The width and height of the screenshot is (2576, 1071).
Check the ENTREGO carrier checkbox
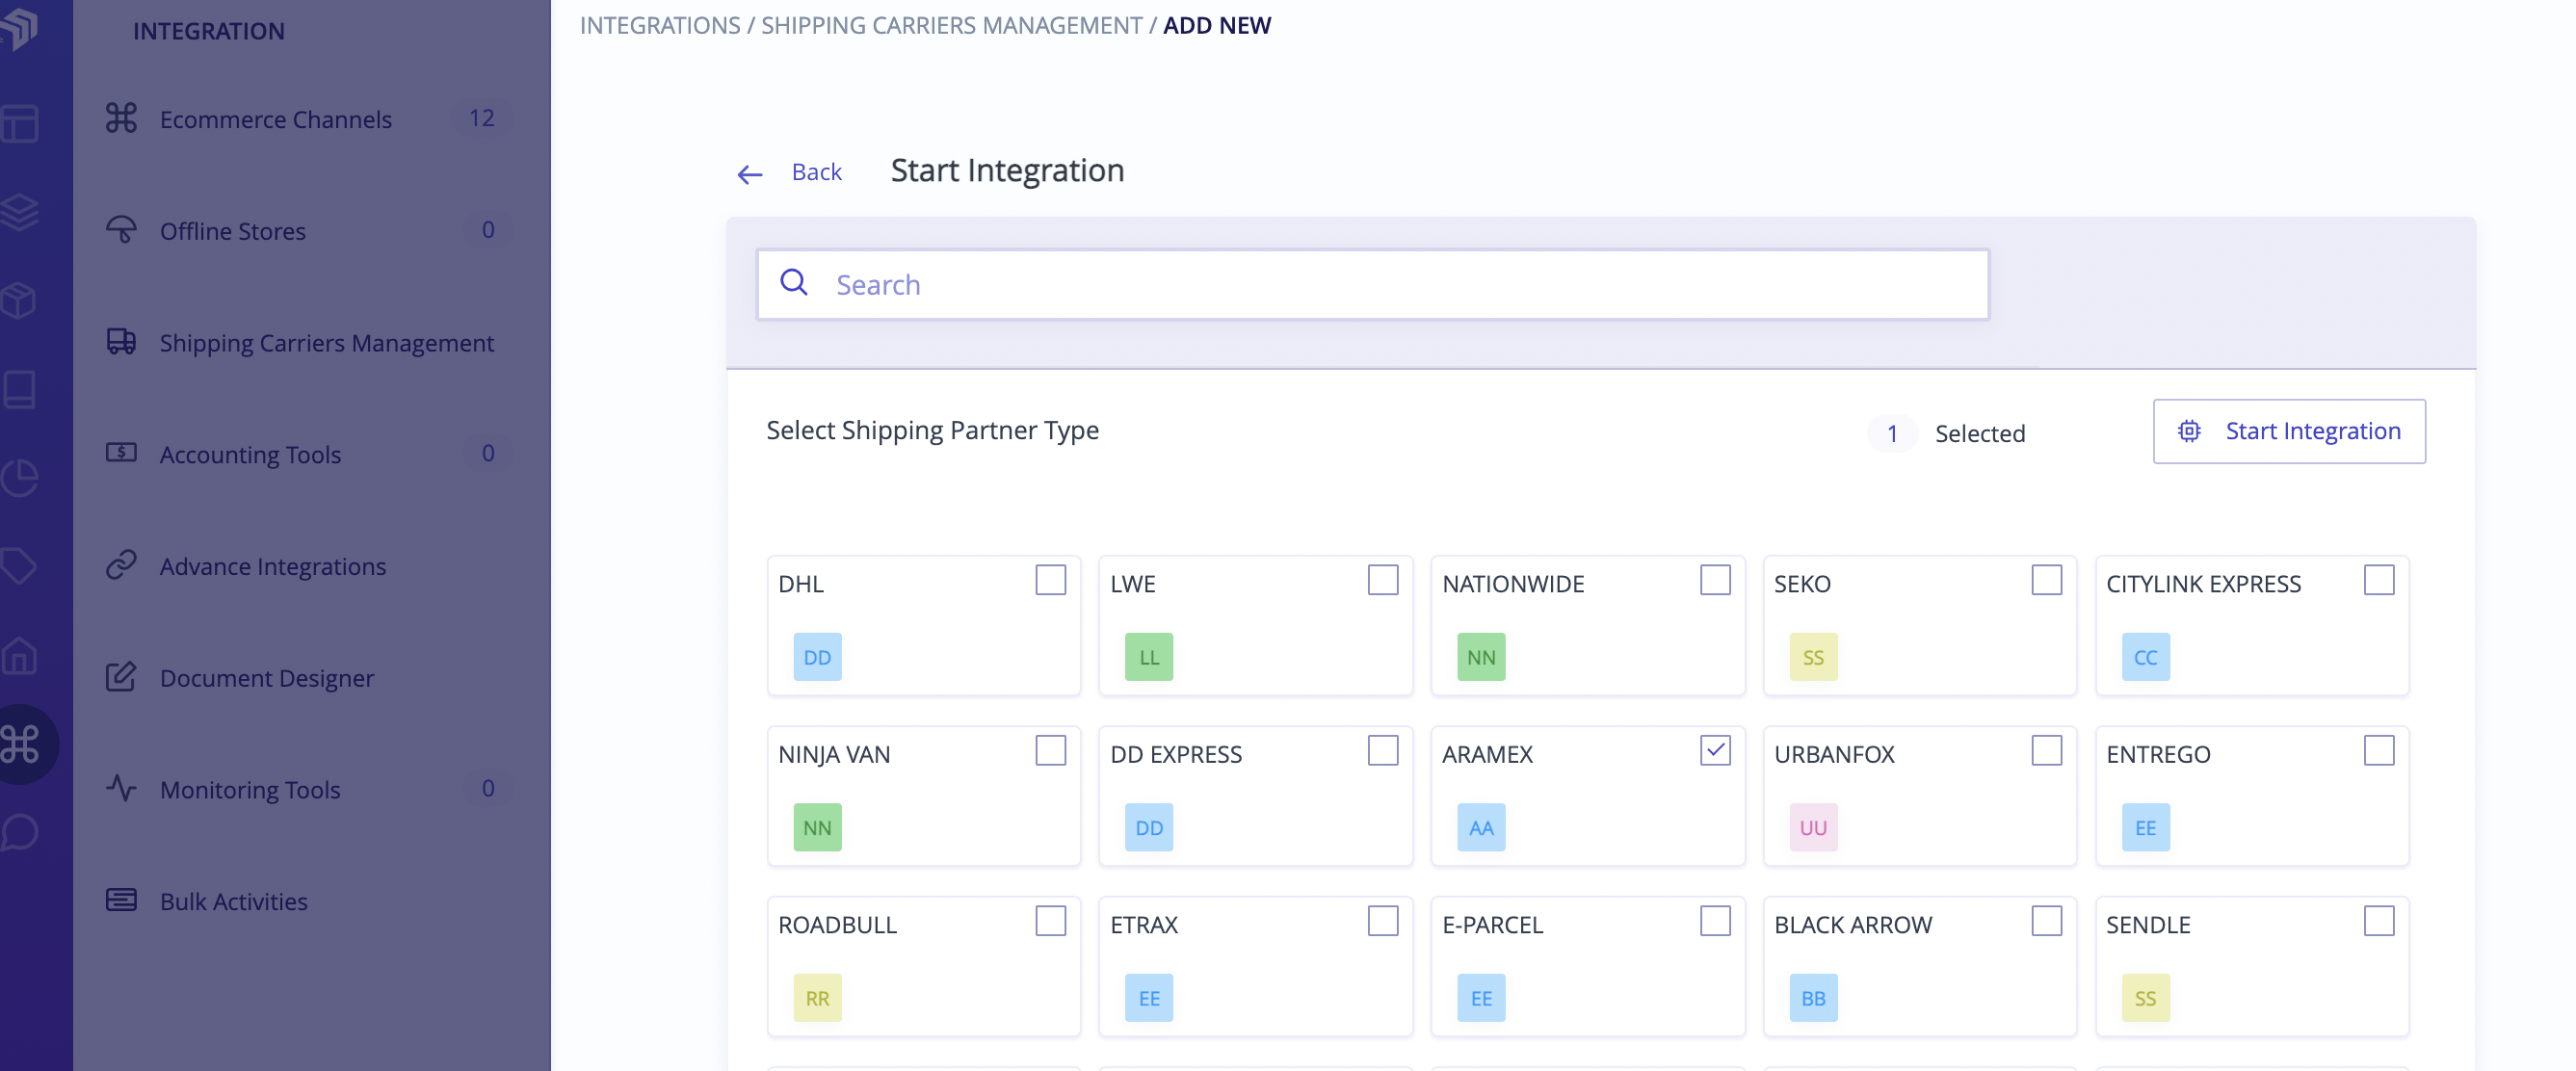click(x=2378, y=750)
